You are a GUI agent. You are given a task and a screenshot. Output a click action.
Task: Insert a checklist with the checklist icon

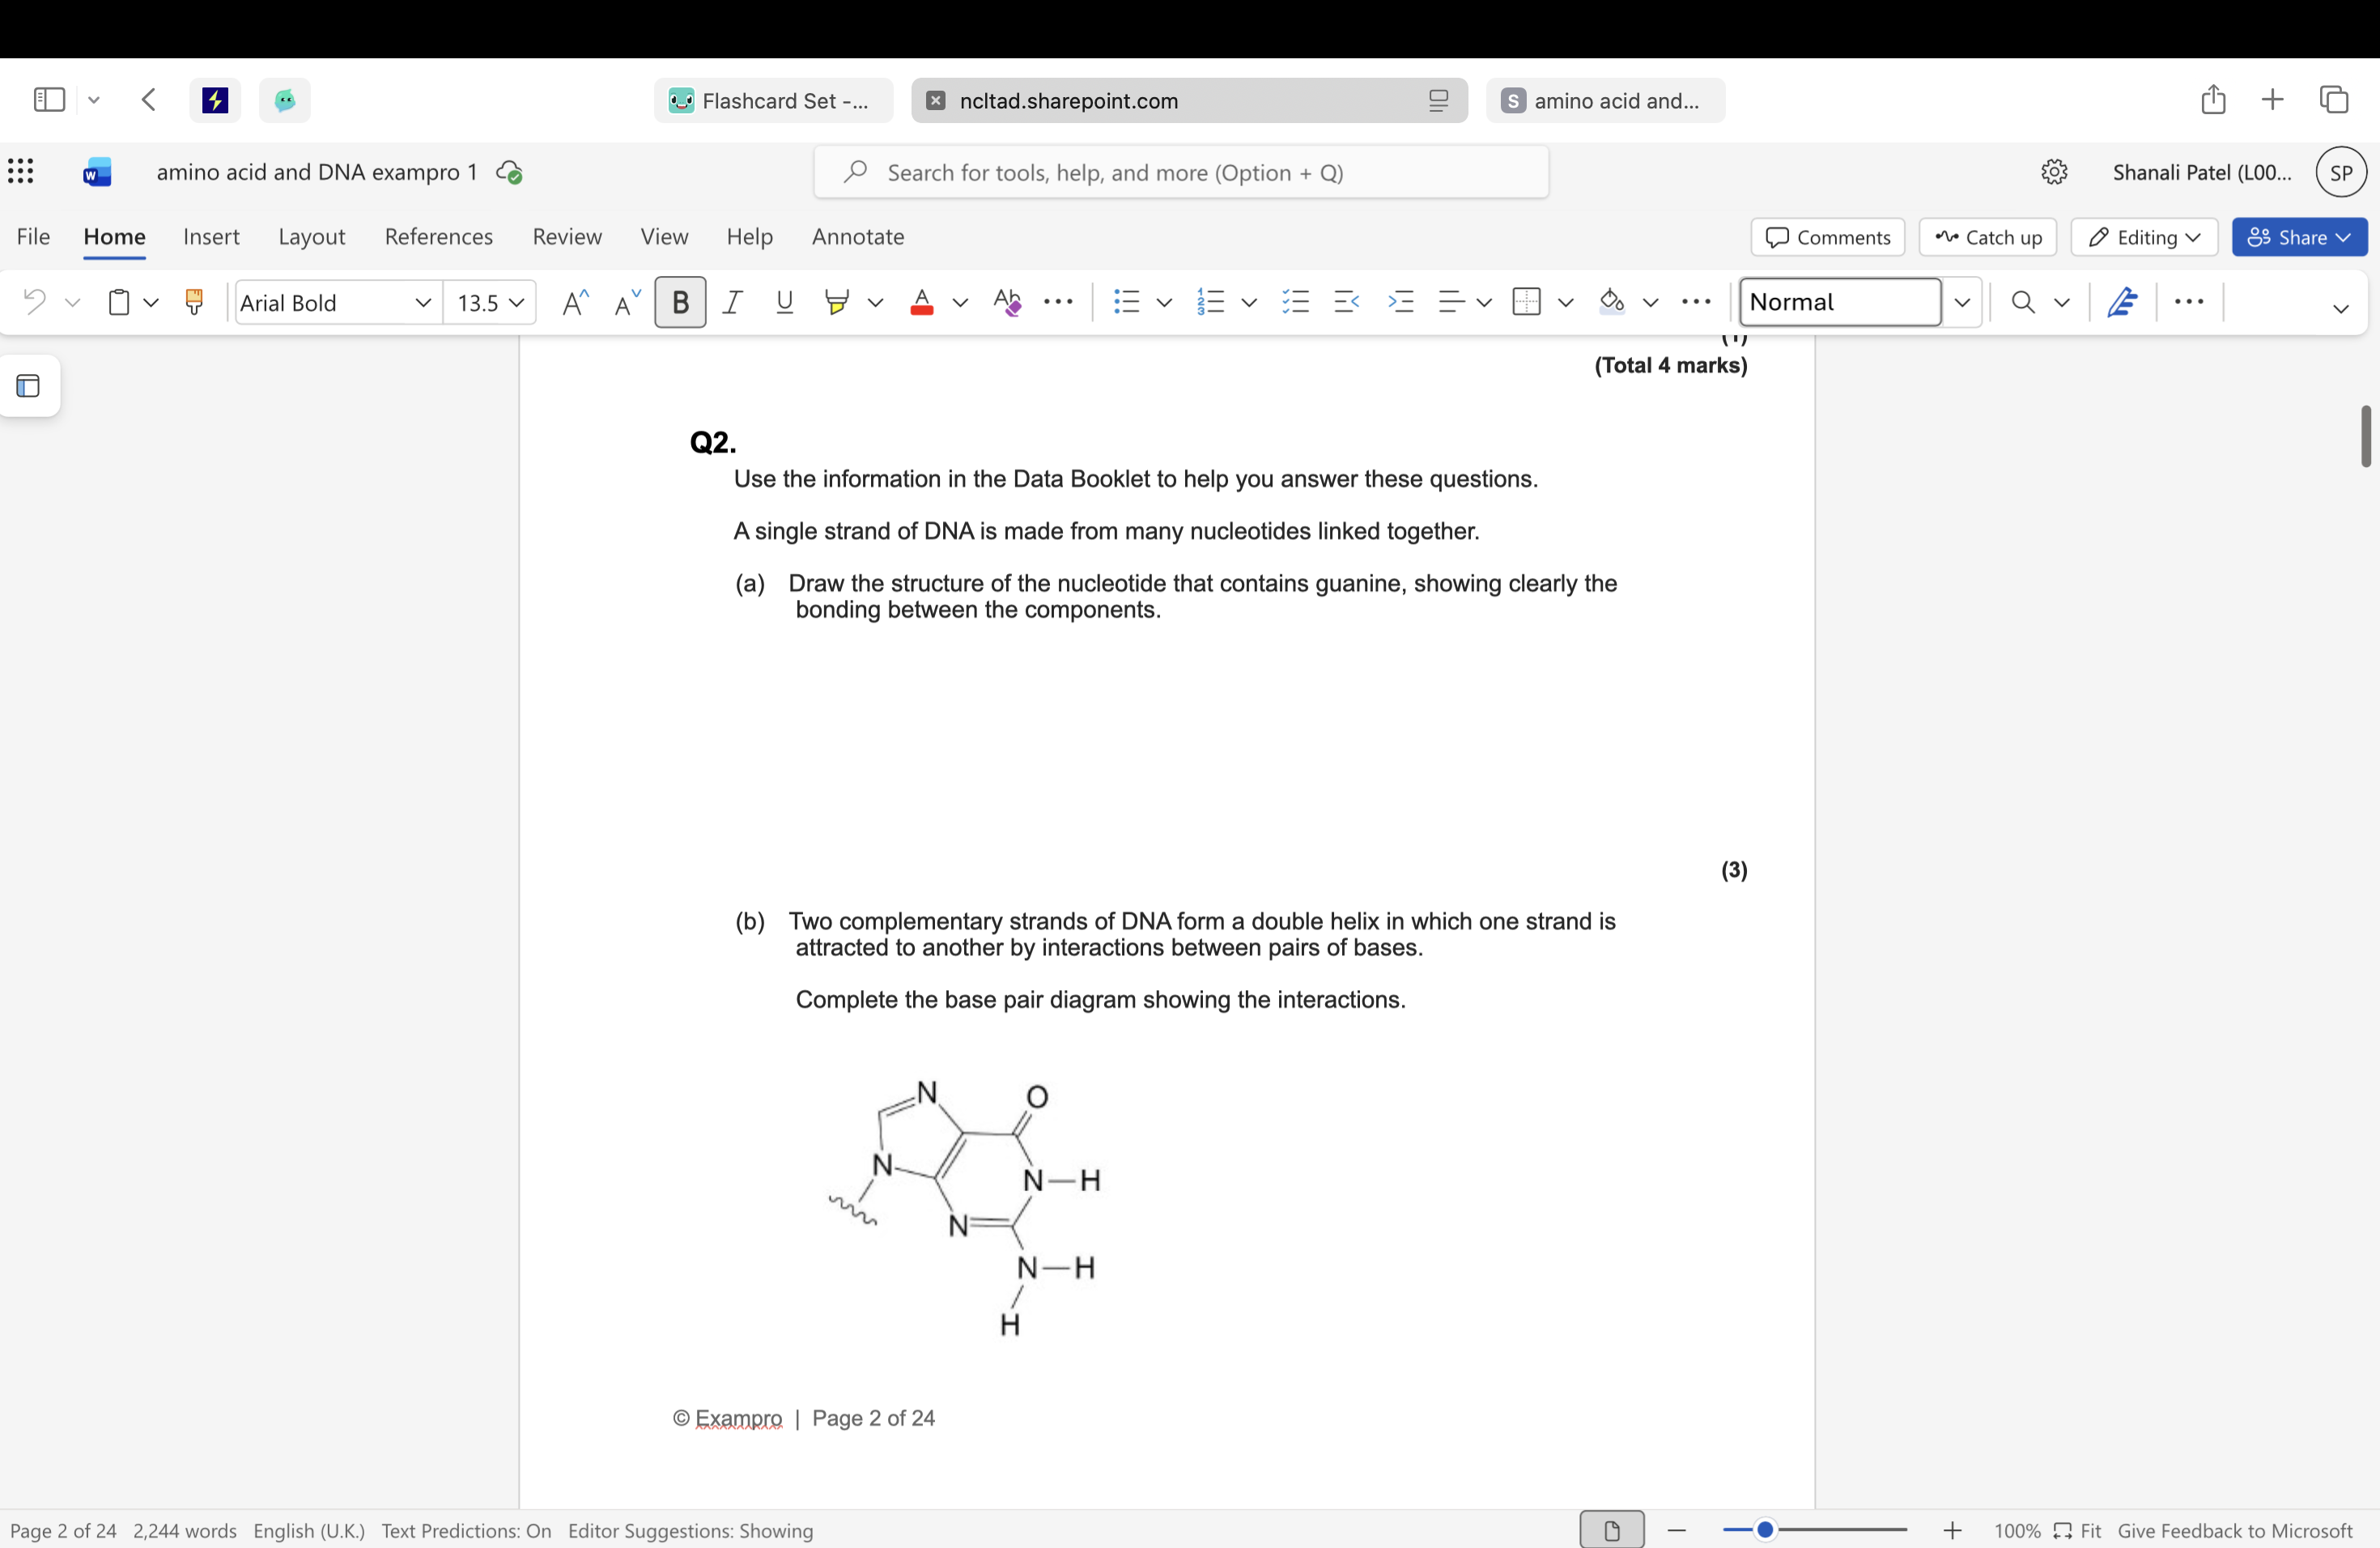pos(1295,301)
